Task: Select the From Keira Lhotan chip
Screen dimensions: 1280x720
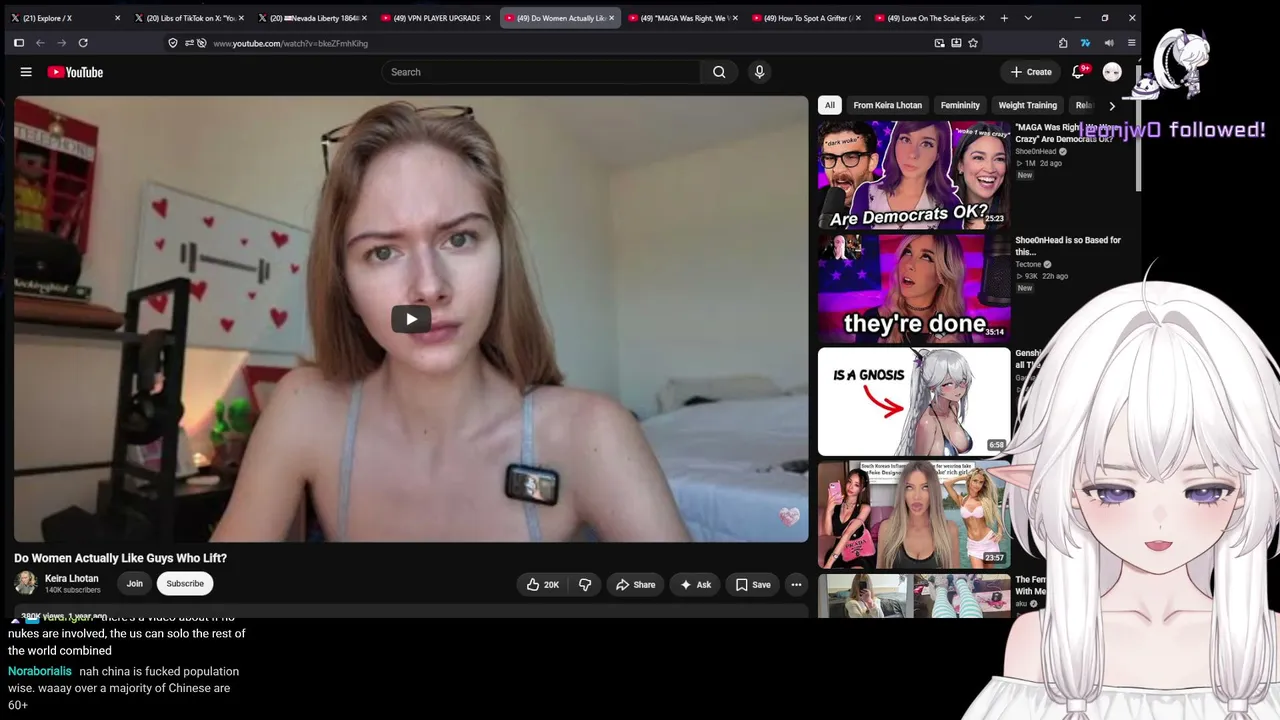Action: pyautogui.click(x=888, y=105)
